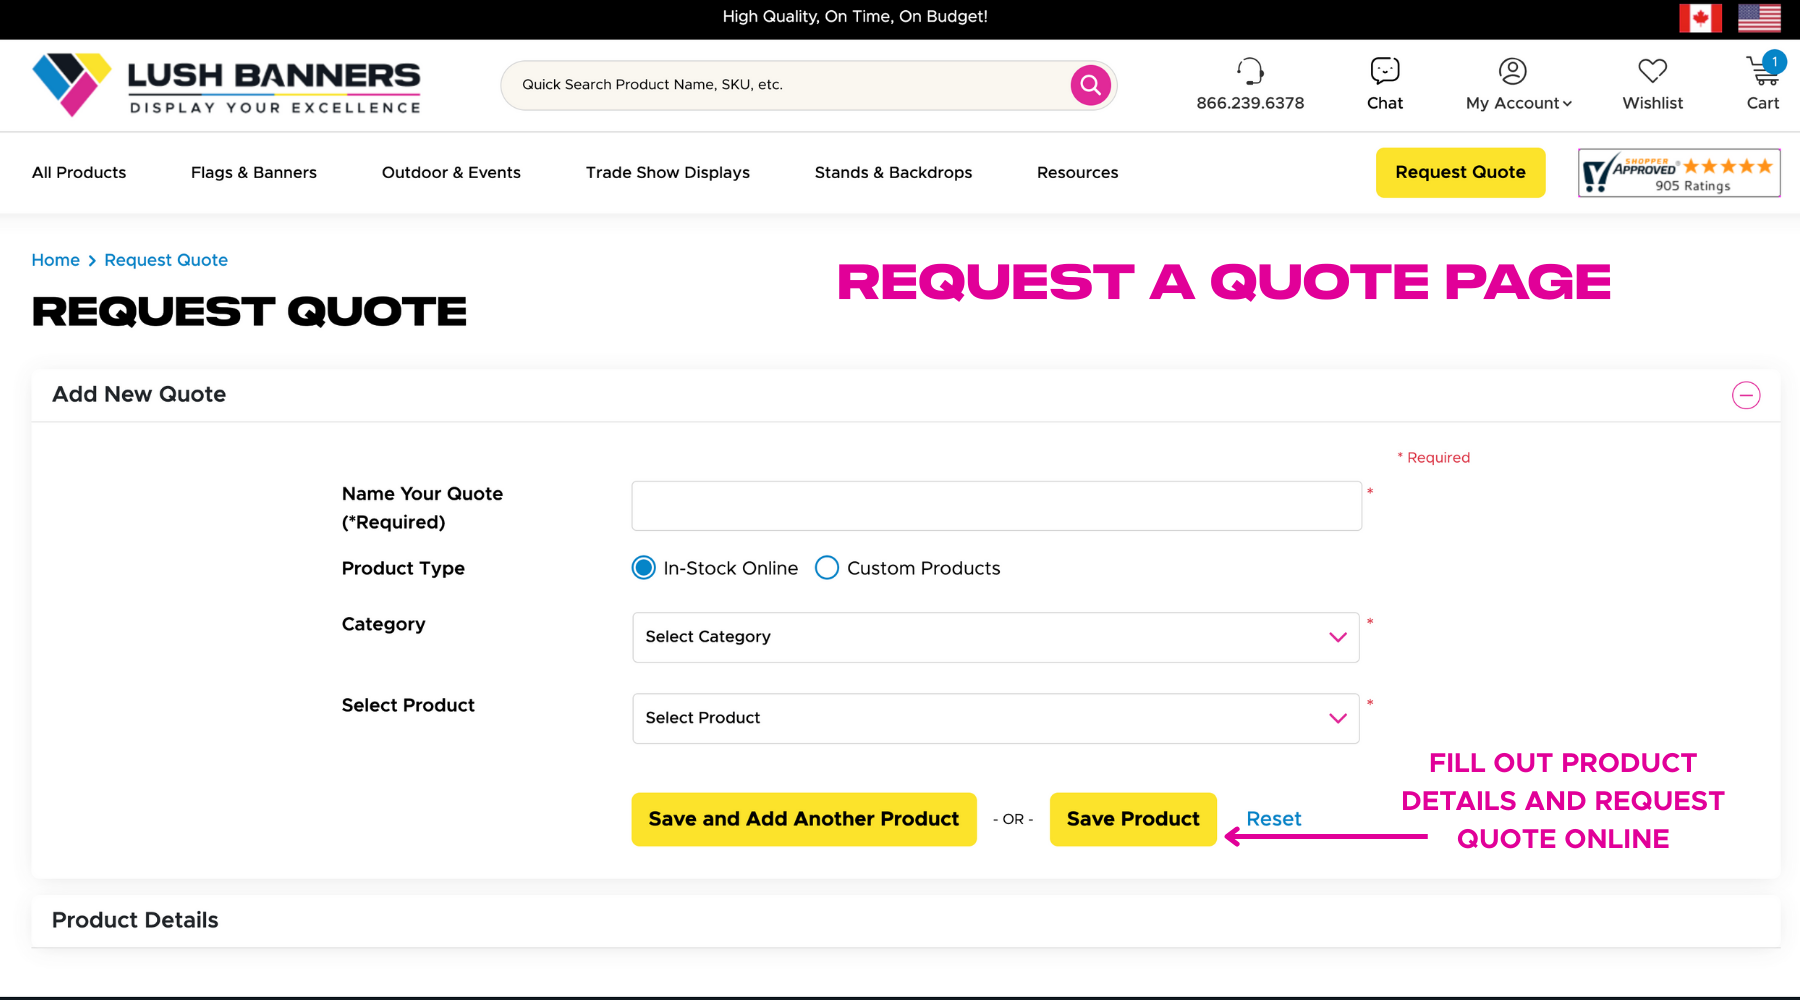Switch to the Canadian flag site
1800x1000 pixels.
pos(1700,18)
